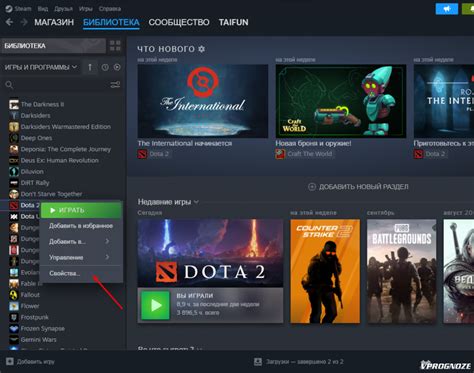Switch to the СООБЩЕСТВО tab

(x=179, y=22)
